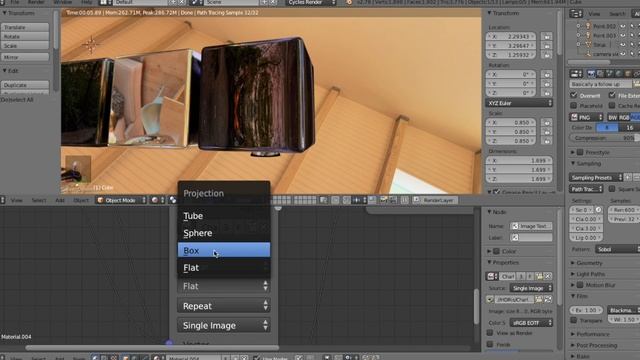
Task: Open the Repeat extension dropdown on node
Action: tap(224, 306)
